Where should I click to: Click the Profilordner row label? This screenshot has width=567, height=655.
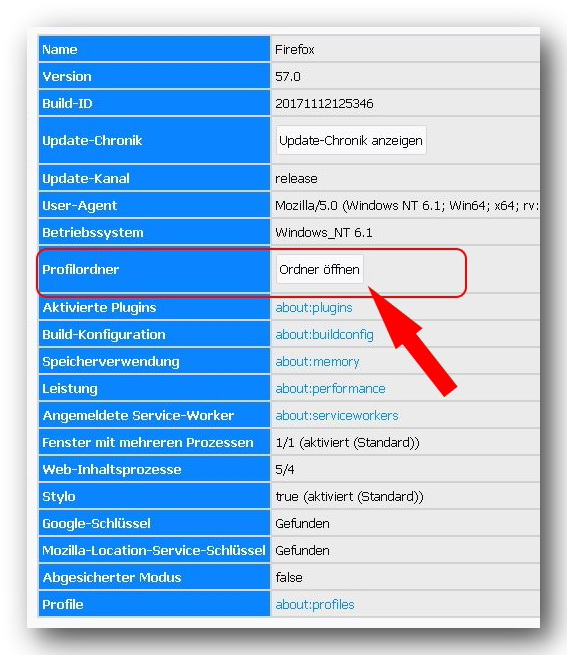coord(81,269)
